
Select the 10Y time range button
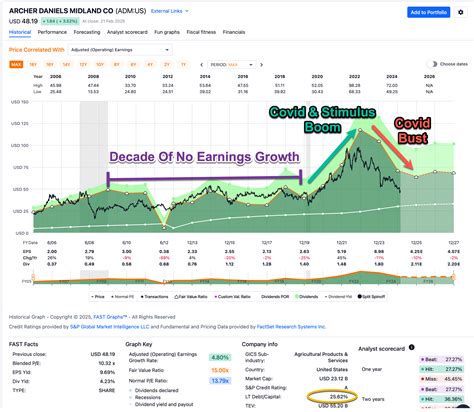tap(100, 65)
